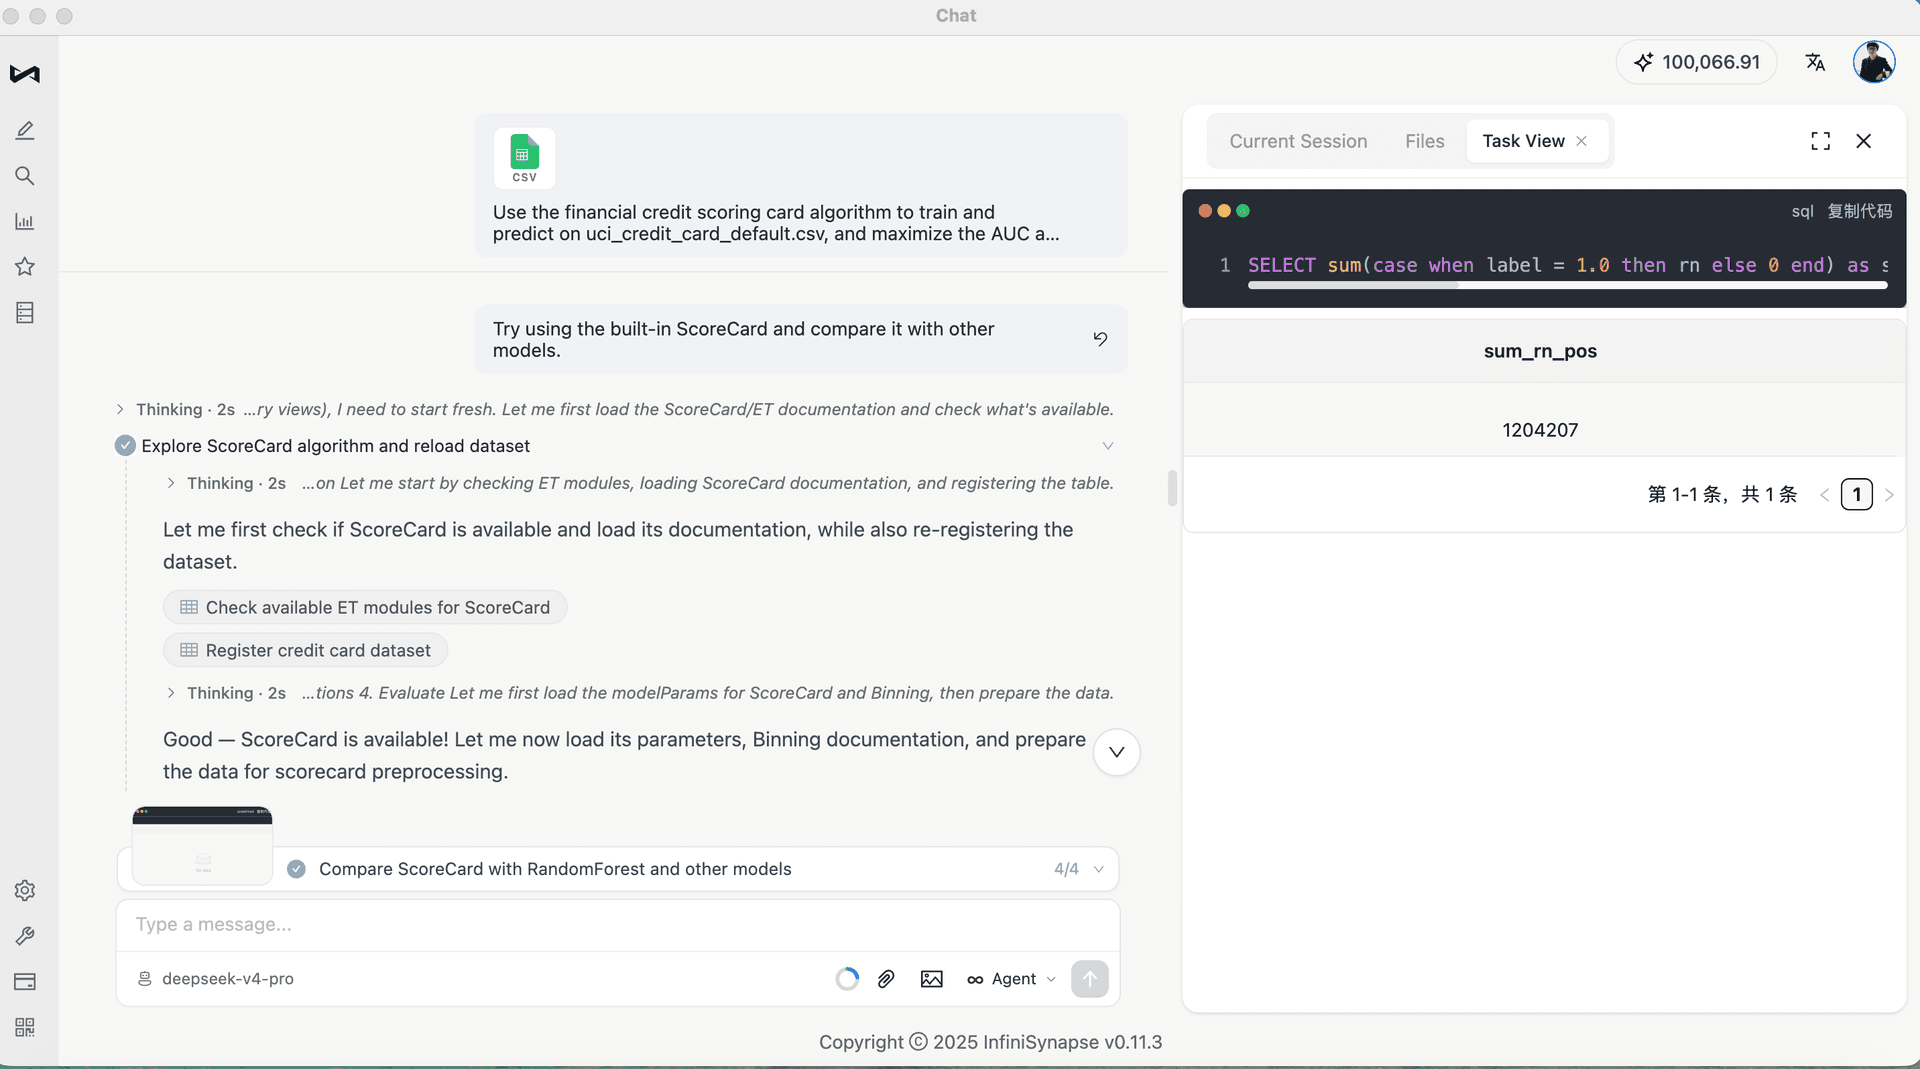Open the database stack icon in sidebar
Viewport: 1920px width, 1069px height.
[x=25, y=313]
